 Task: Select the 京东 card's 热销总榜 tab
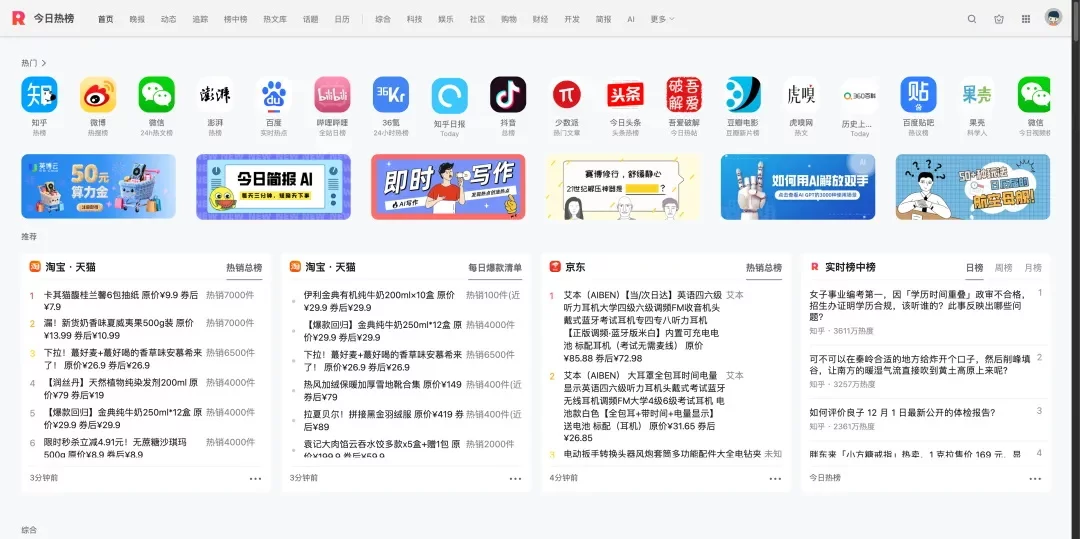764,268
